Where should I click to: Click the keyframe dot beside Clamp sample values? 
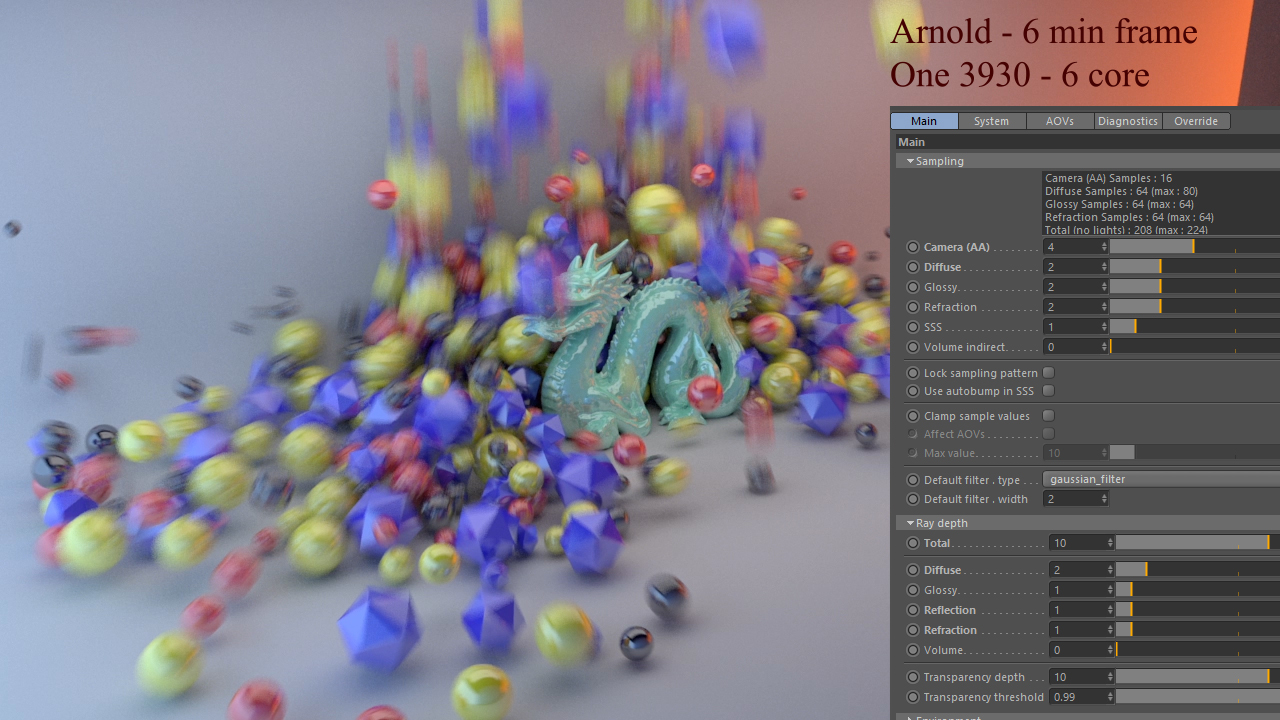pyautogui.click(x=913, y=416)
